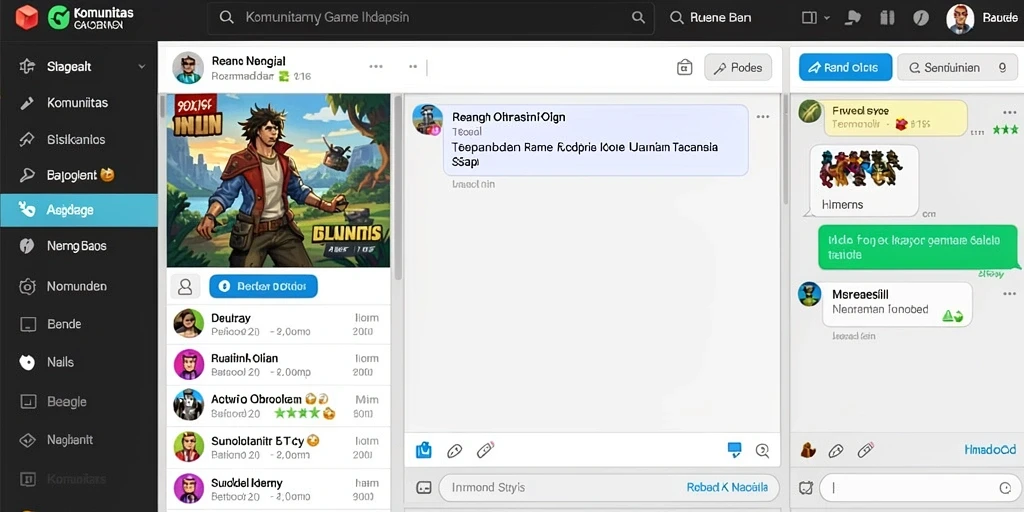1024x512 pixels.
Task: Click the blue Rand olcts button
Action: (x=845, y=67)
